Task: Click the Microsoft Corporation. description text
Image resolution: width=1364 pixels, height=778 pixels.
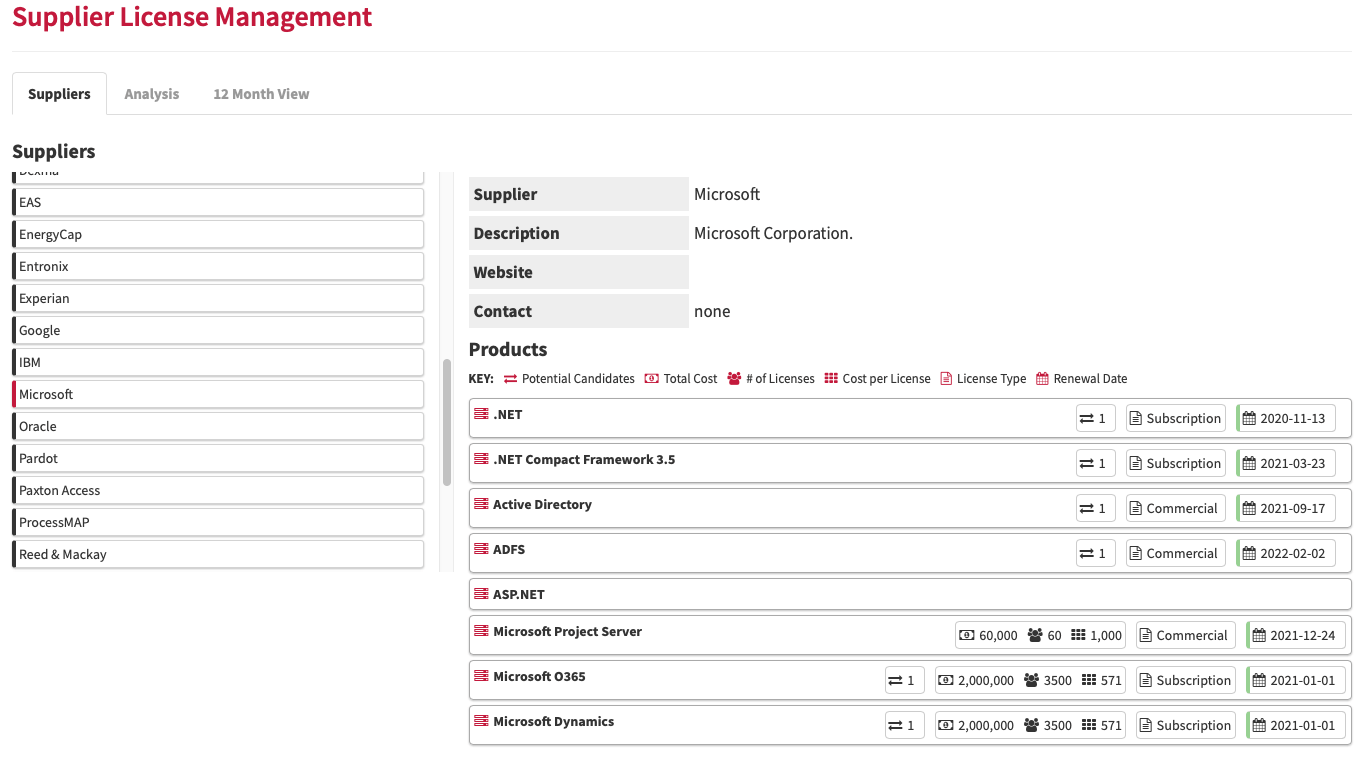Action: tap(773, 233)
